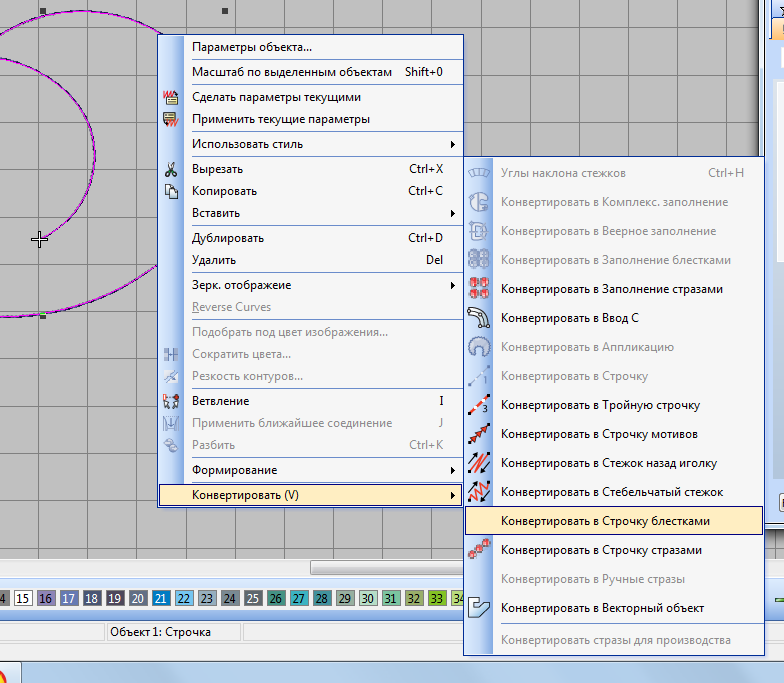Click the scissors icon next to Вырезать
This screenshot has height=683, width=784.
coord(171,170)
